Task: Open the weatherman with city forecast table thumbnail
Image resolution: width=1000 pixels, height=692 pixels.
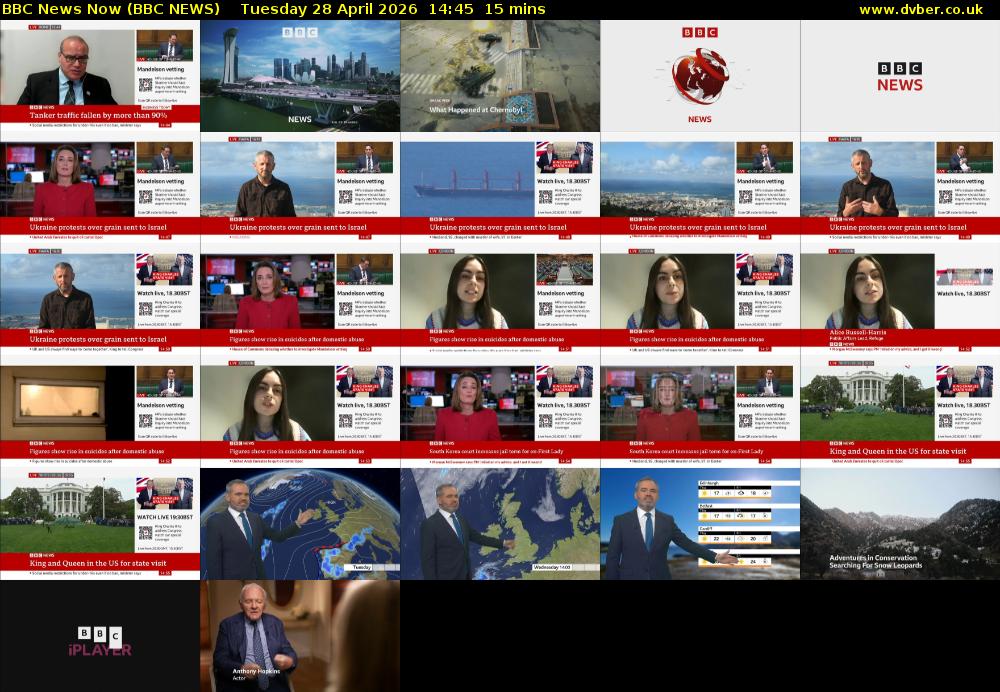Action: click(x=700, y=524)
